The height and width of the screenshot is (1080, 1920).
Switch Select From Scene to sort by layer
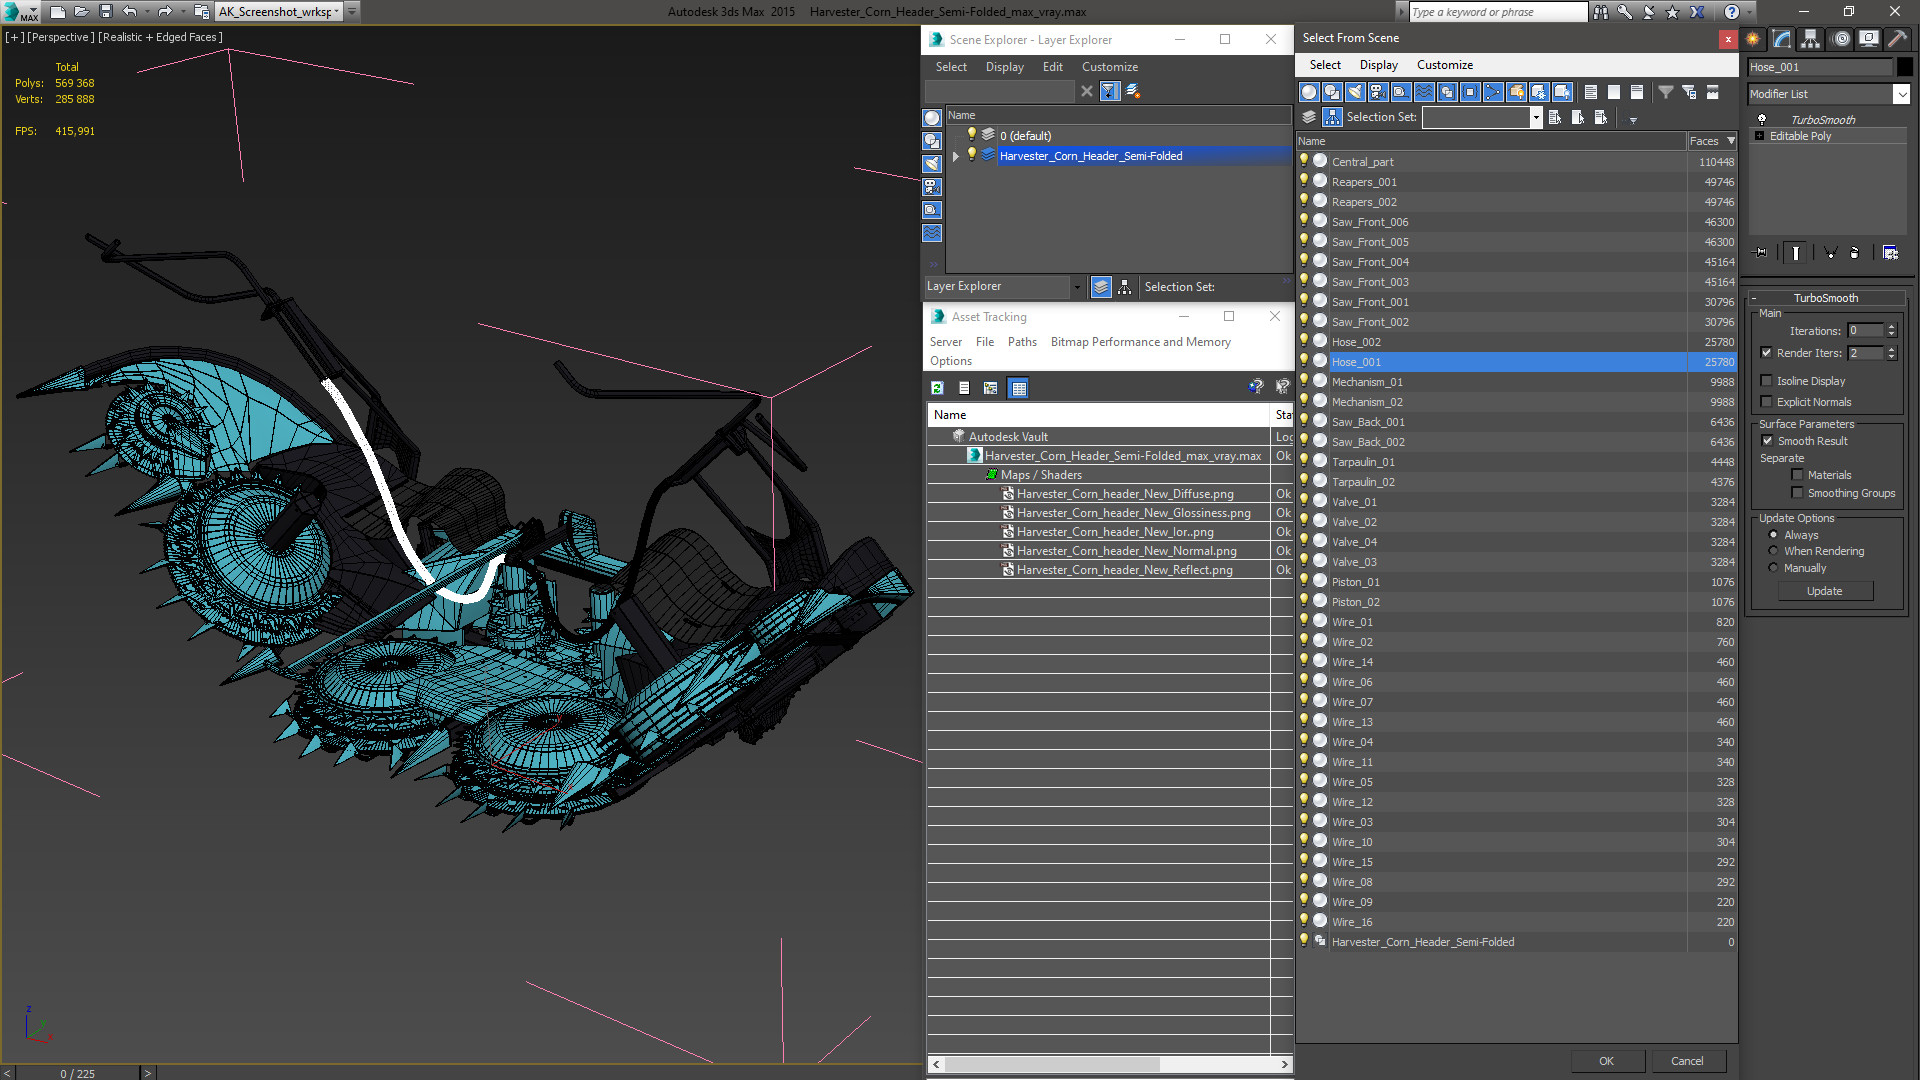1309,117
